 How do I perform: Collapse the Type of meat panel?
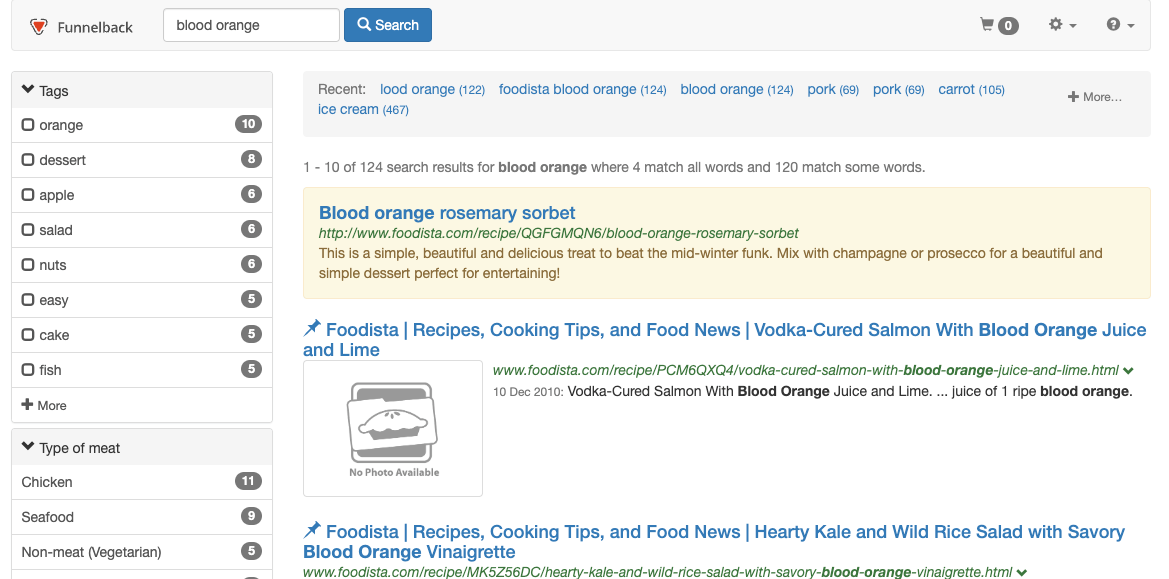pos(28,447)
